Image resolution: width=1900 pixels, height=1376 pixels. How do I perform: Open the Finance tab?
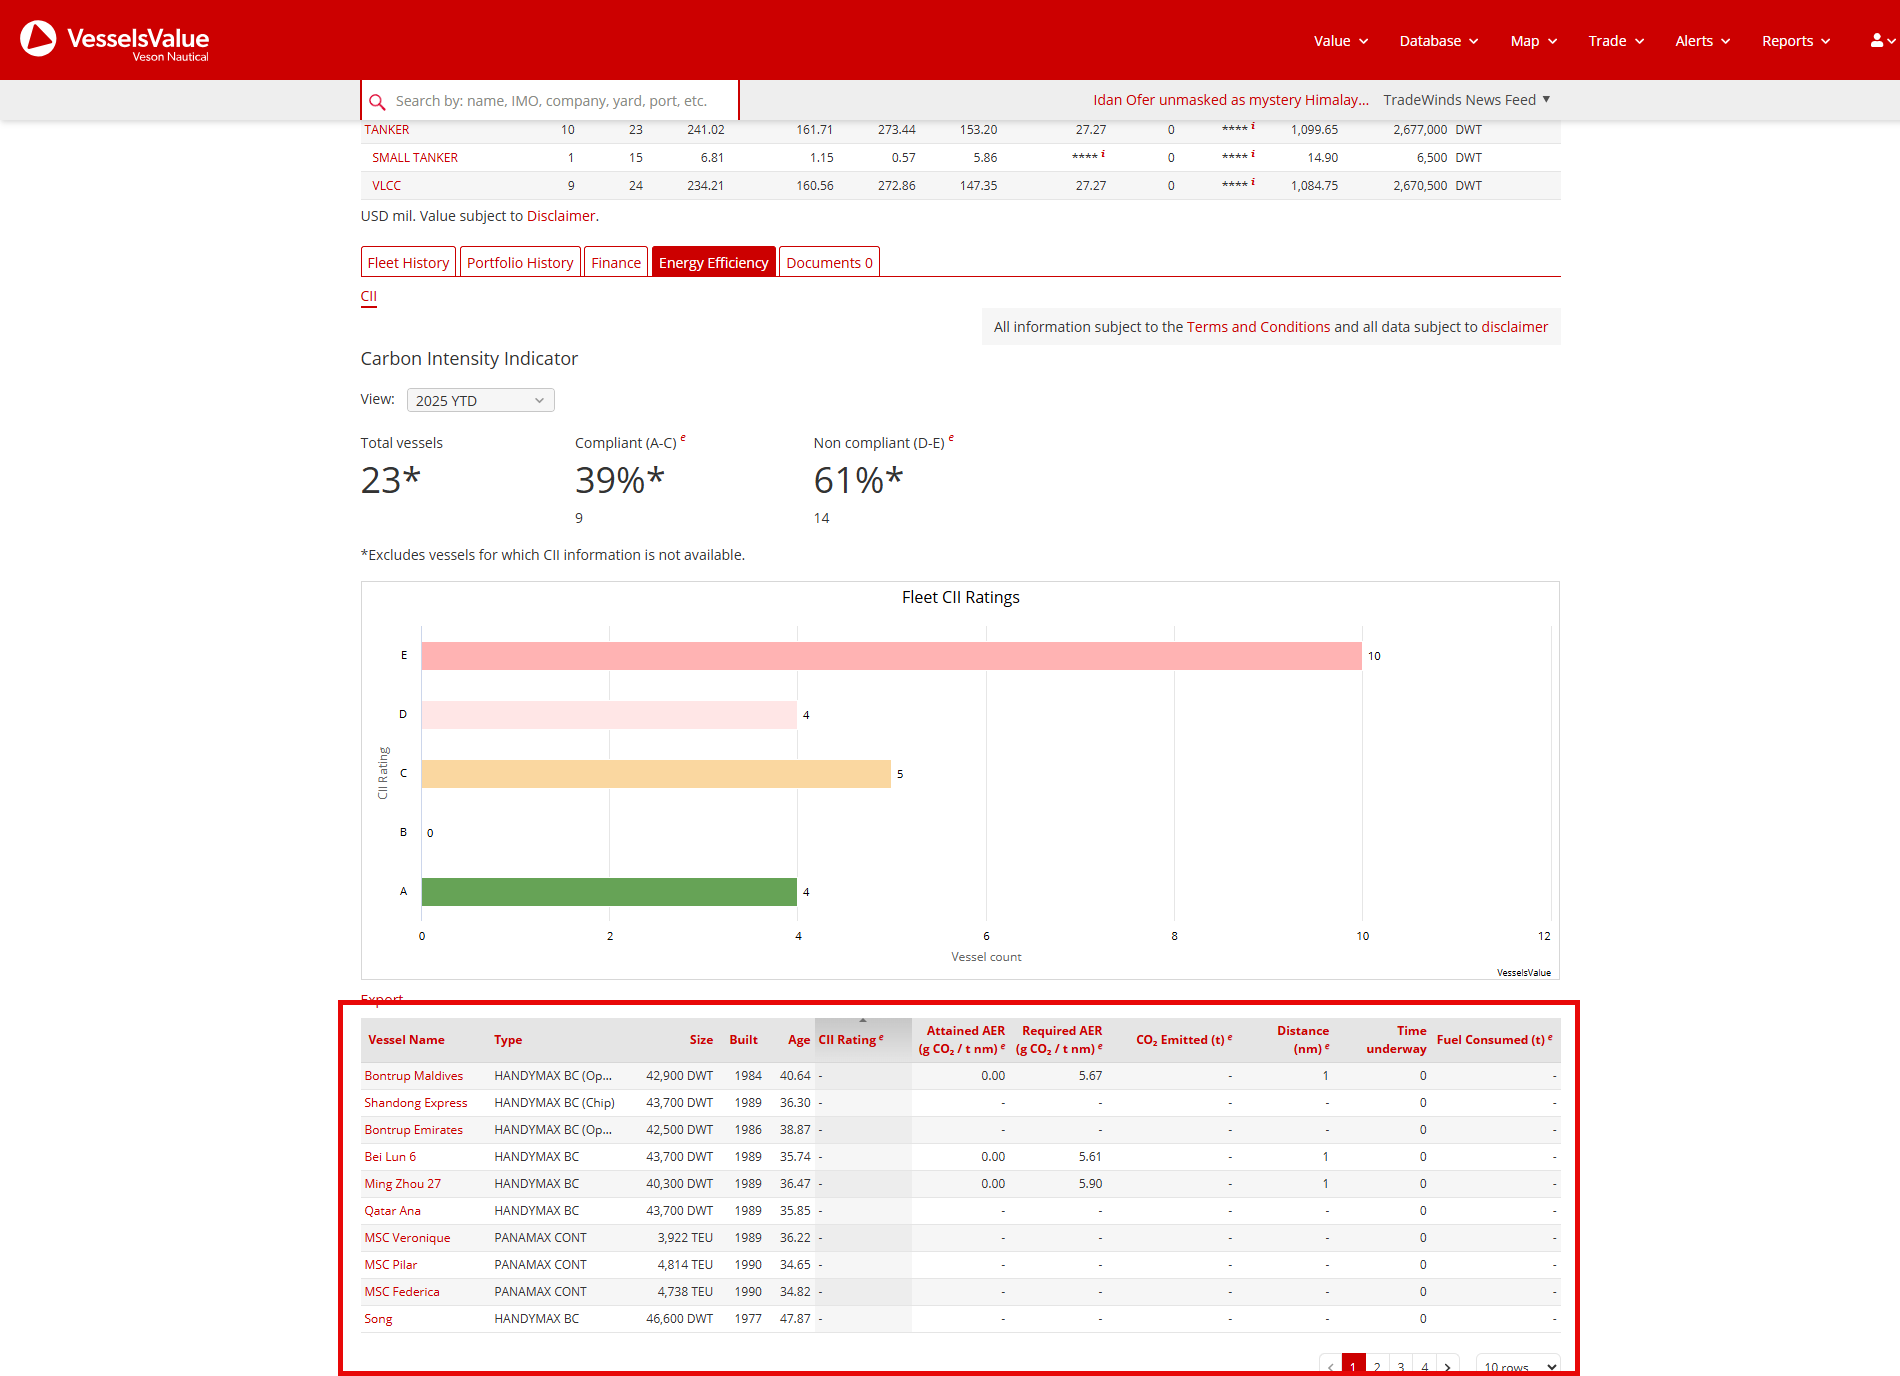click(616, 263)
